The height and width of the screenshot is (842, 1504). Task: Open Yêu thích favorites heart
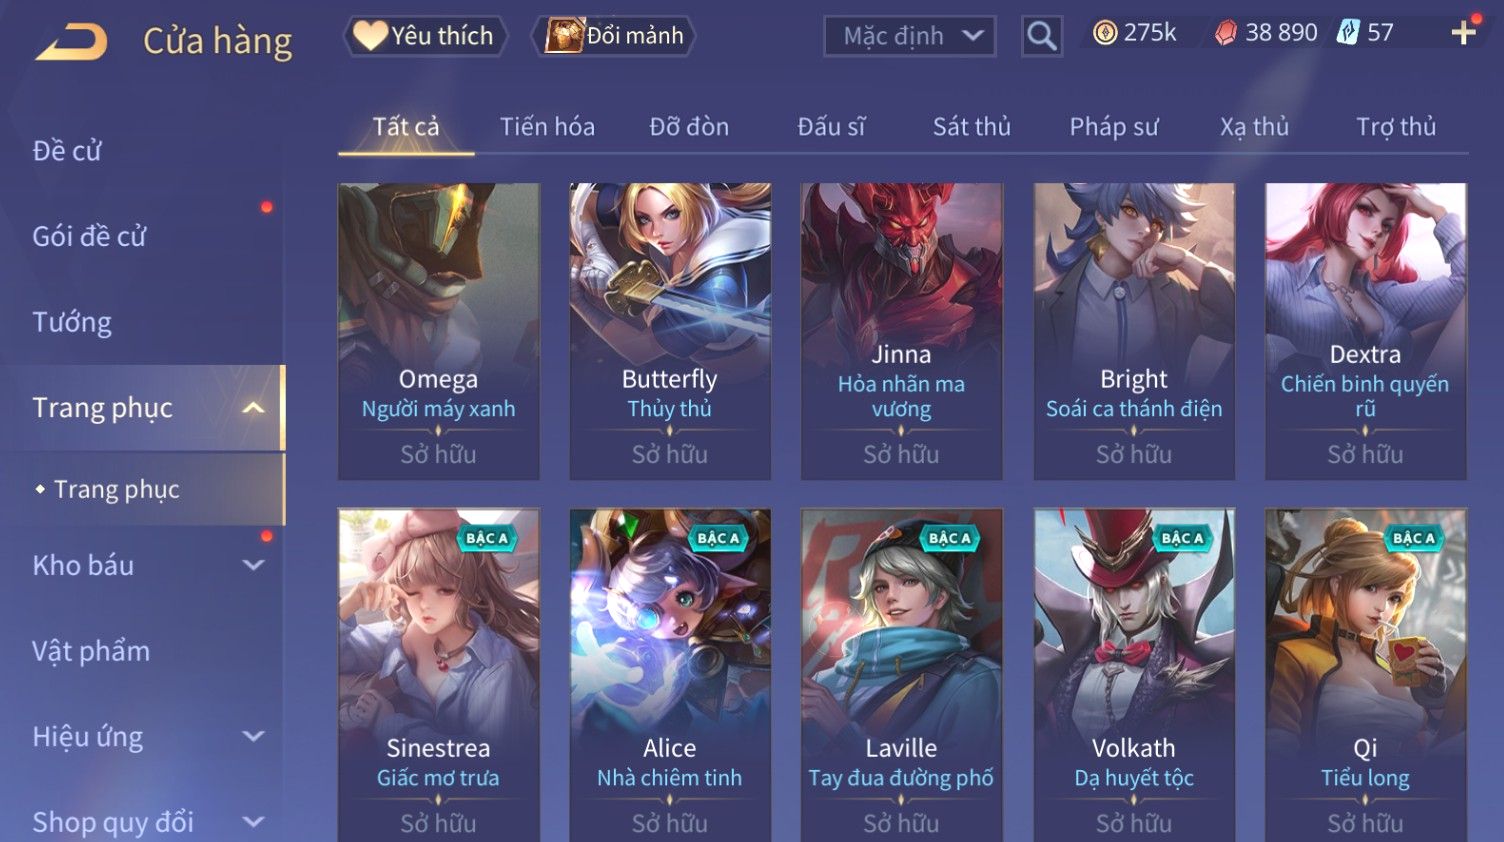click(425, 36)
